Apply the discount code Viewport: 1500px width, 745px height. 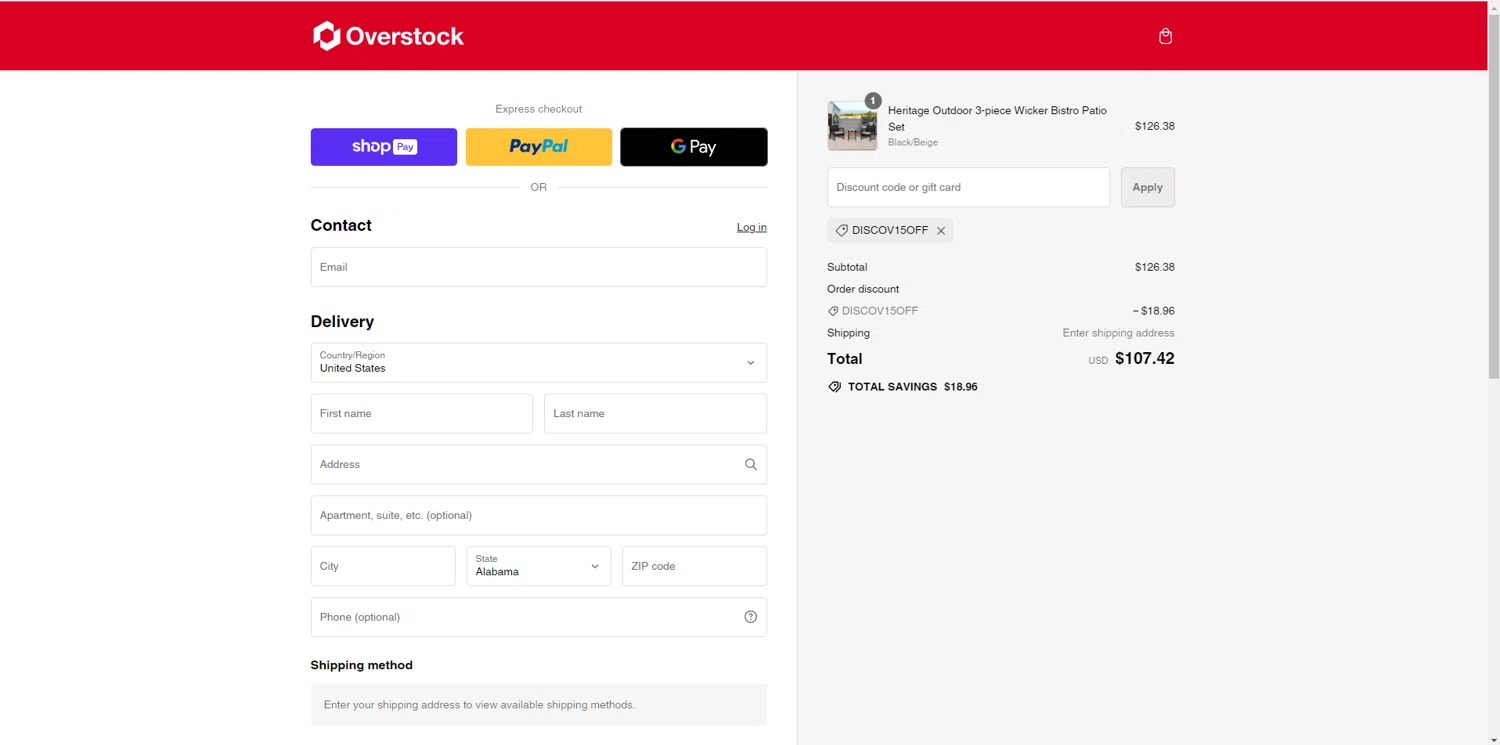[x=1148, y=187]
